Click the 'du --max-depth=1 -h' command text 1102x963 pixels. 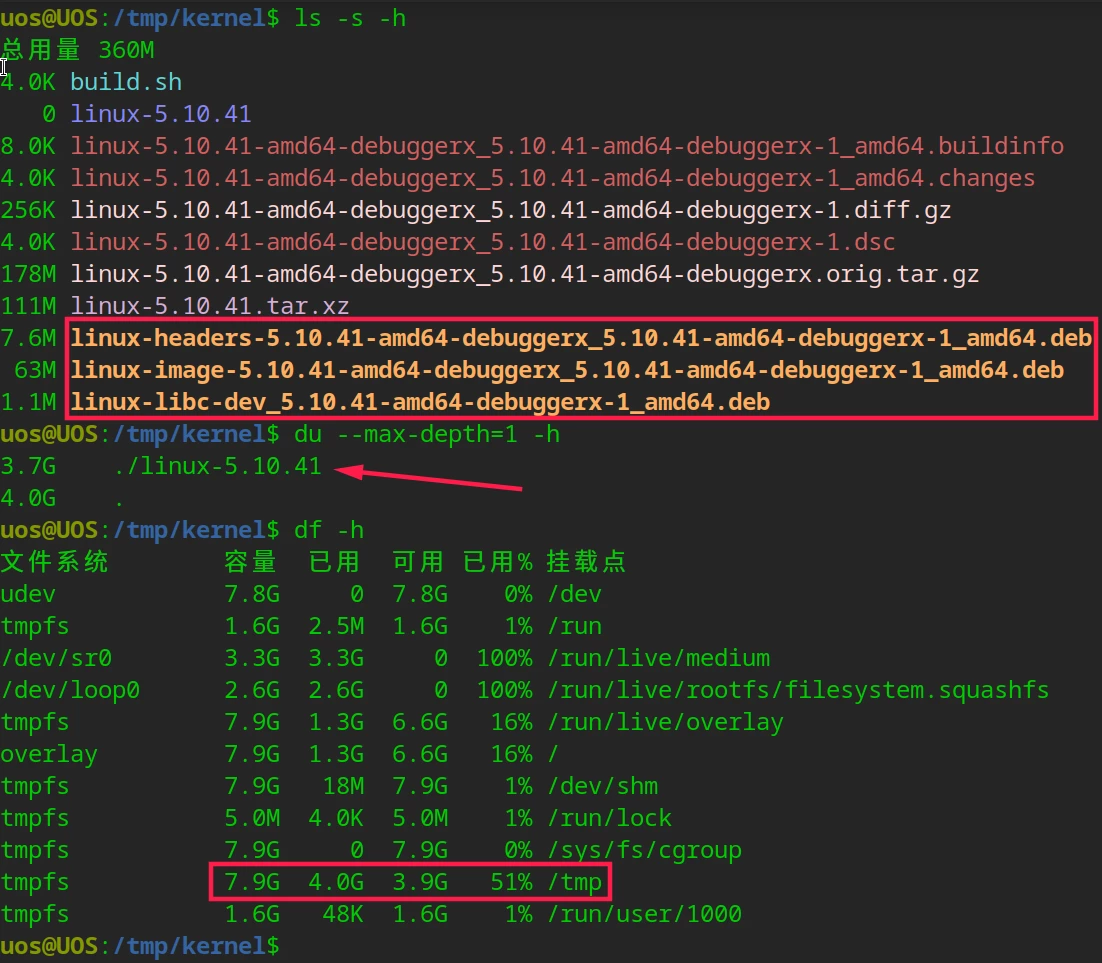tap(426, 434)
